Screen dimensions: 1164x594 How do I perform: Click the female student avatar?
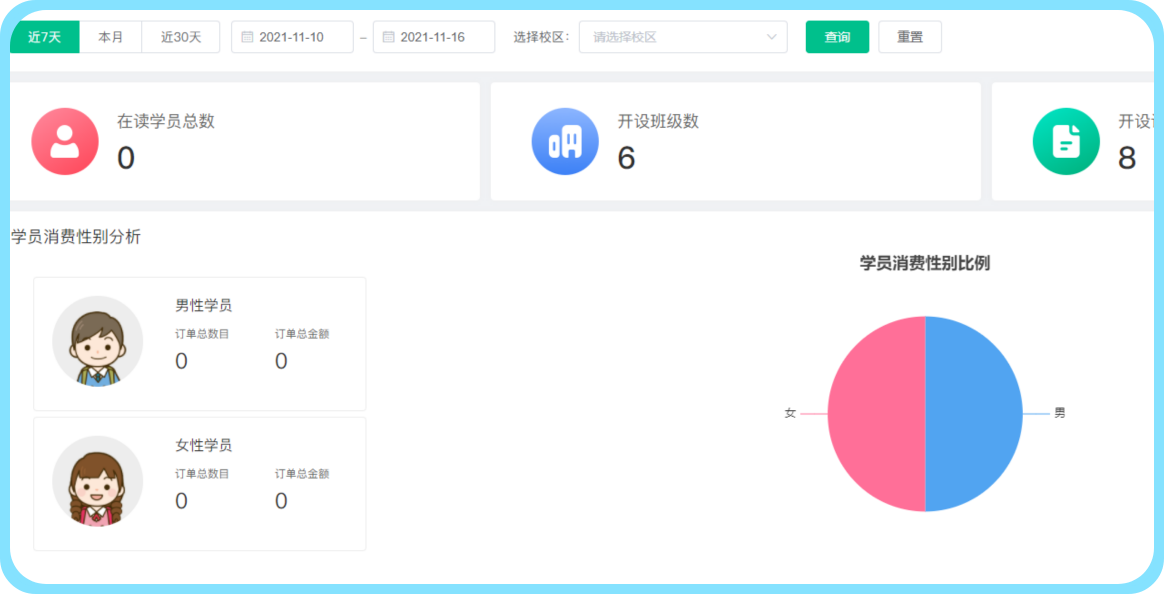click(x=97, y=482)
